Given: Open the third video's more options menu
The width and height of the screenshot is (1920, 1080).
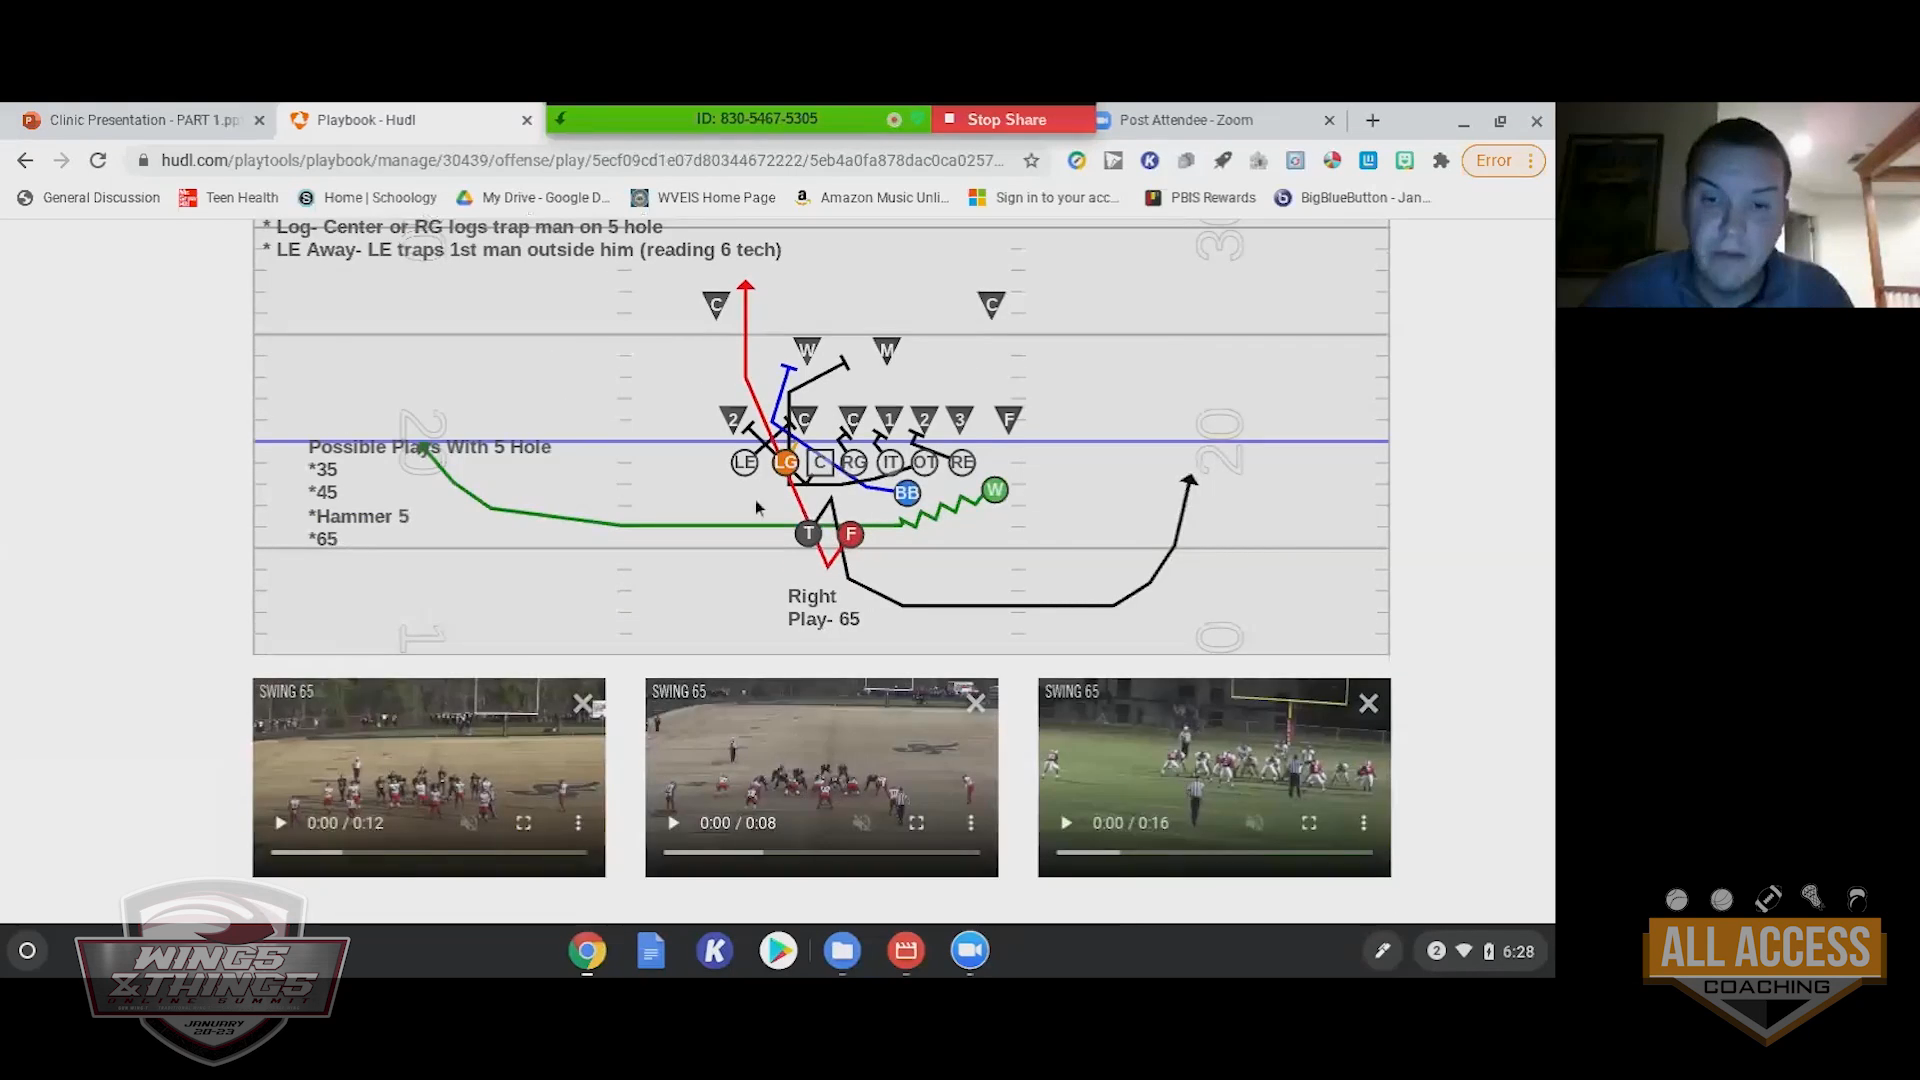Looking at the screenshot, I should 1363,823.
